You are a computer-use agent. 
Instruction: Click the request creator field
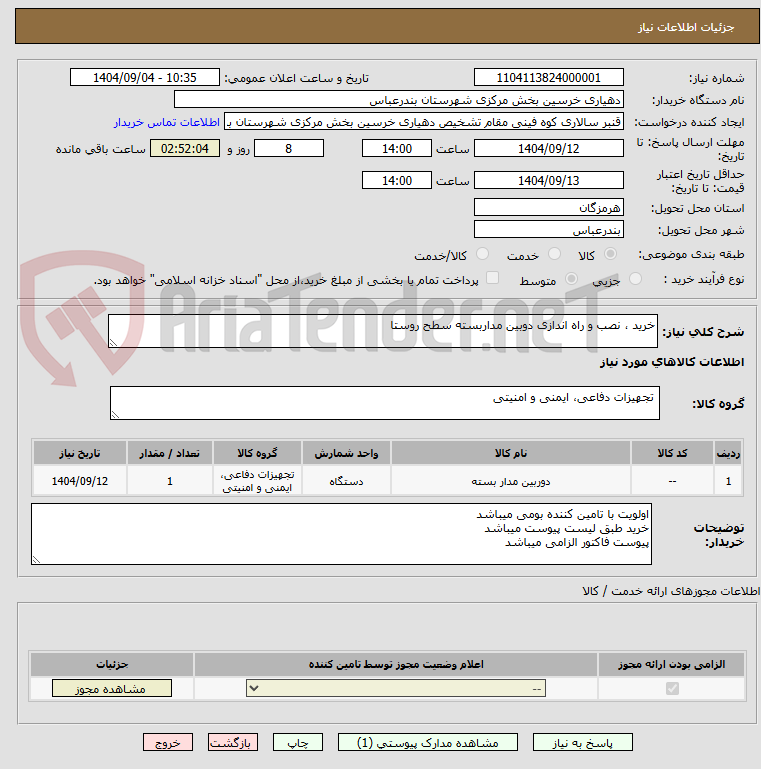coord(424,122)
